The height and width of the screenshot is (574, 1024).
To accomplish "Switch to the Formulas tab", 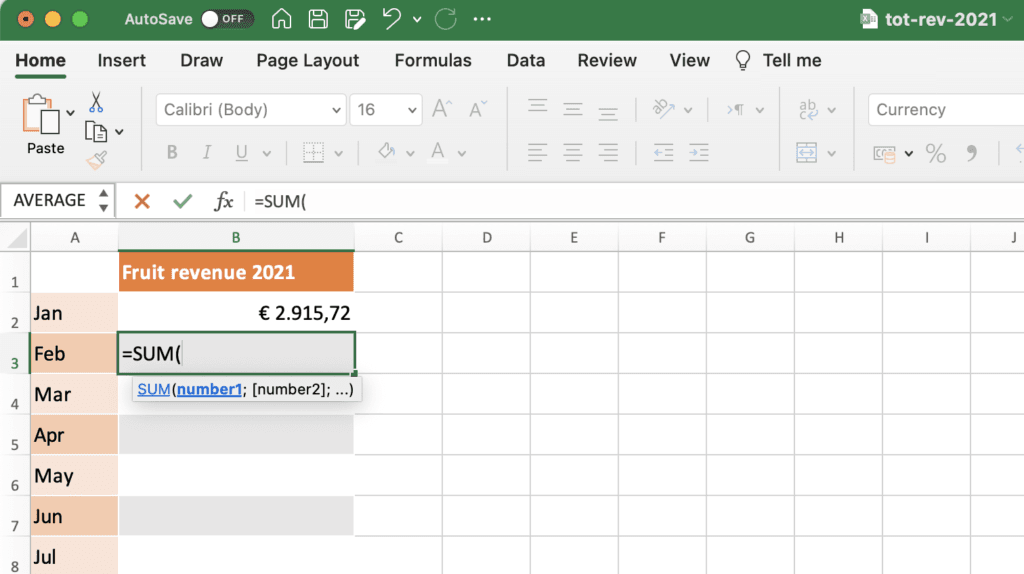I will point(433,60).
